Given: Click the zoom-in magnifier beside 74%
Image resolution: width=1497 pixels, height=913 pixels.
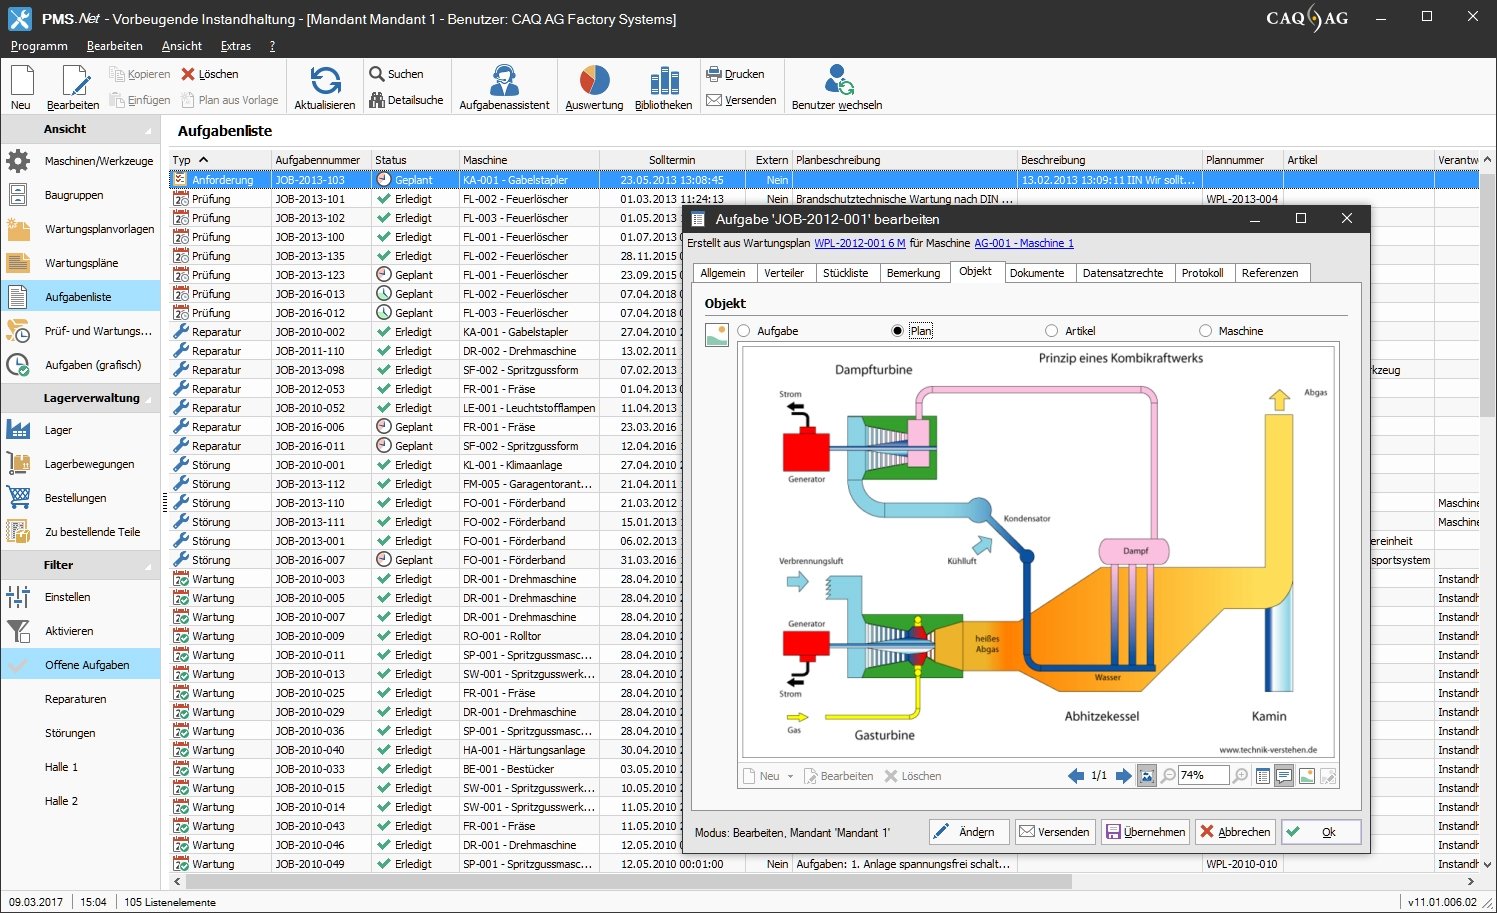Looking at the screenshot, I should click(1240, 776).
